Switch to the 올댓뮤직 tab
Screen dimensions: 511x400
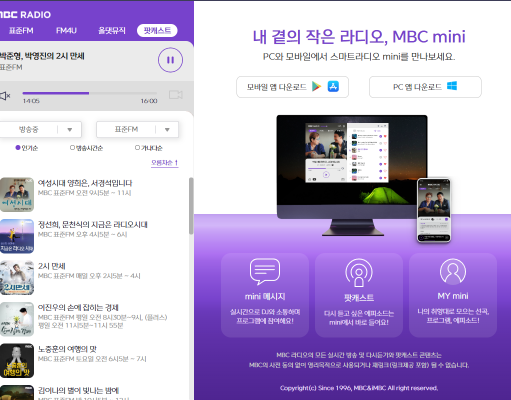112,31
